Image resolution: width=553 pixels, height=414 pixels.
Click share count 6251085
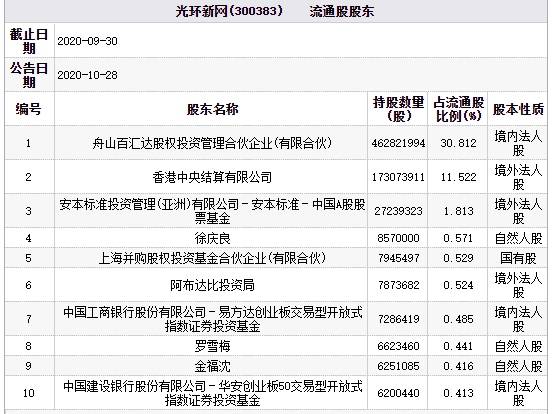[398, 366]
